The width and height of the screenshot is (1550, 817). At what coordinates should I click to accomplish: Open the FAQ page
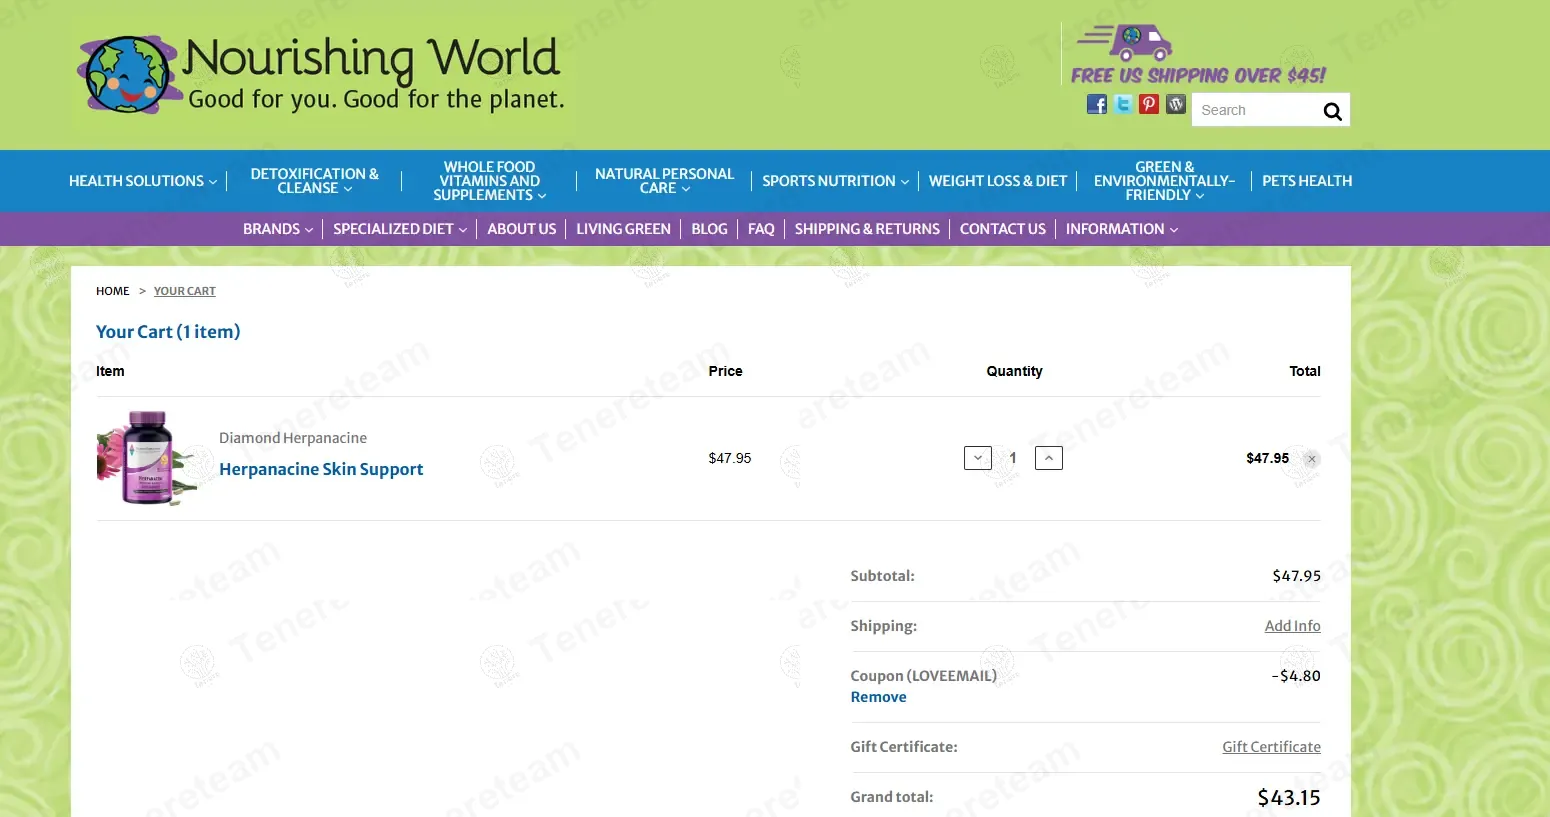[761, 229]
